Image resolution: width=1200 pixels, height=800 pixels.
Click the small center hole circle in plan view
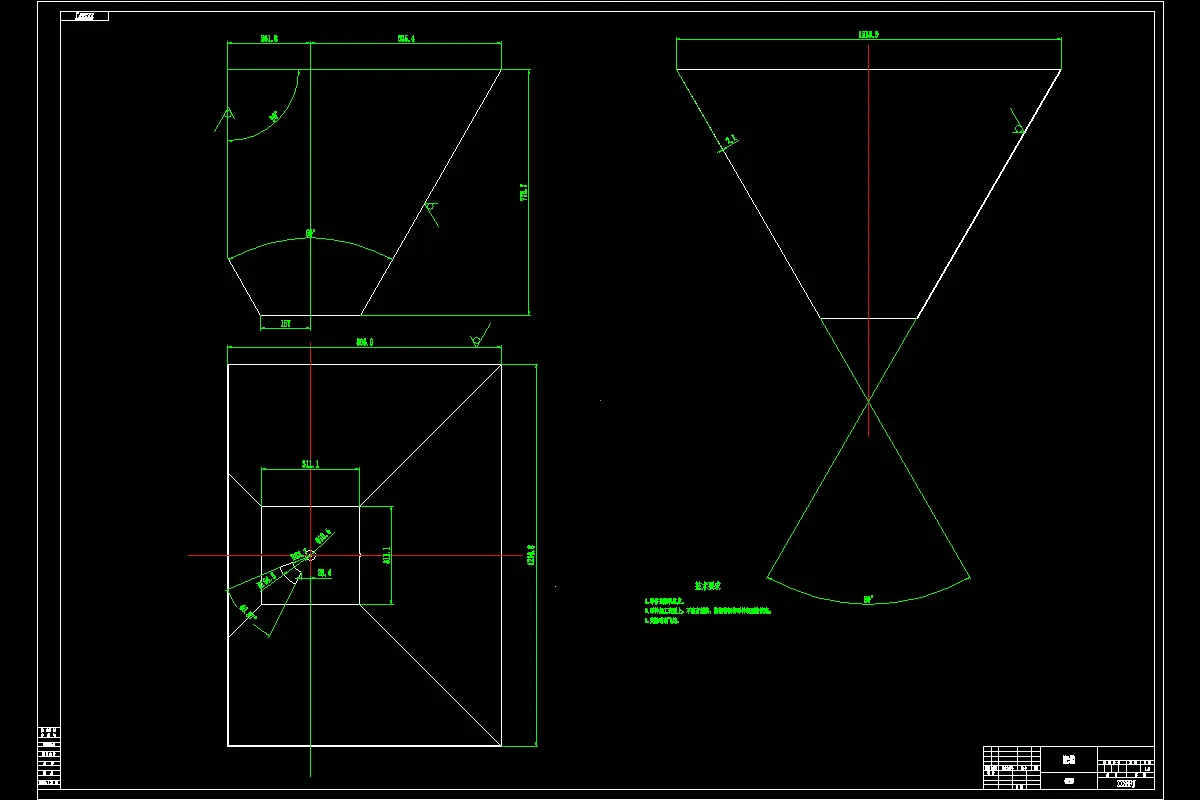point(310,555)
